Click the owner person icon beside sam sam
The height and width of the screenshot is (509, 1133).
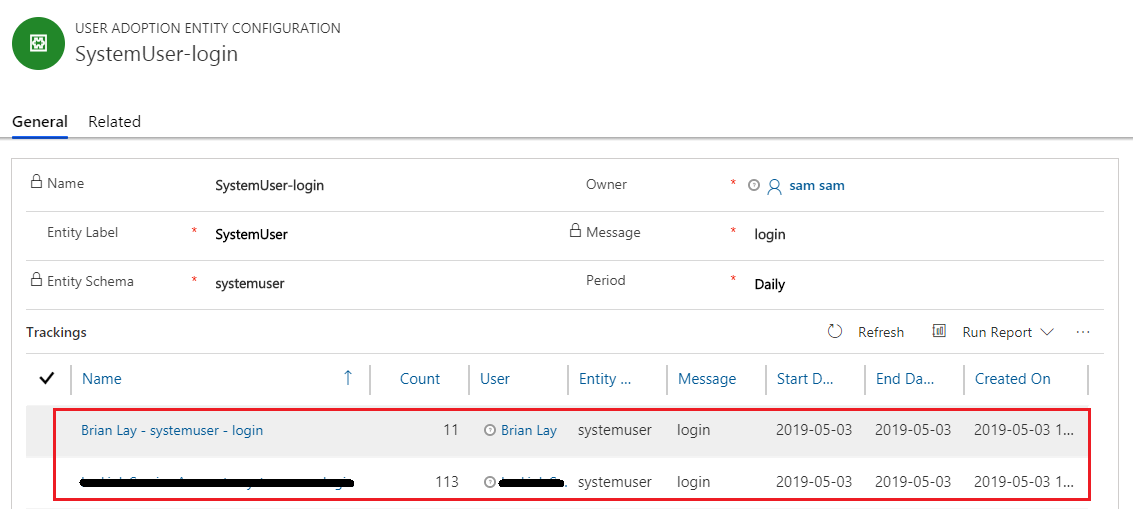coord(774,186)
